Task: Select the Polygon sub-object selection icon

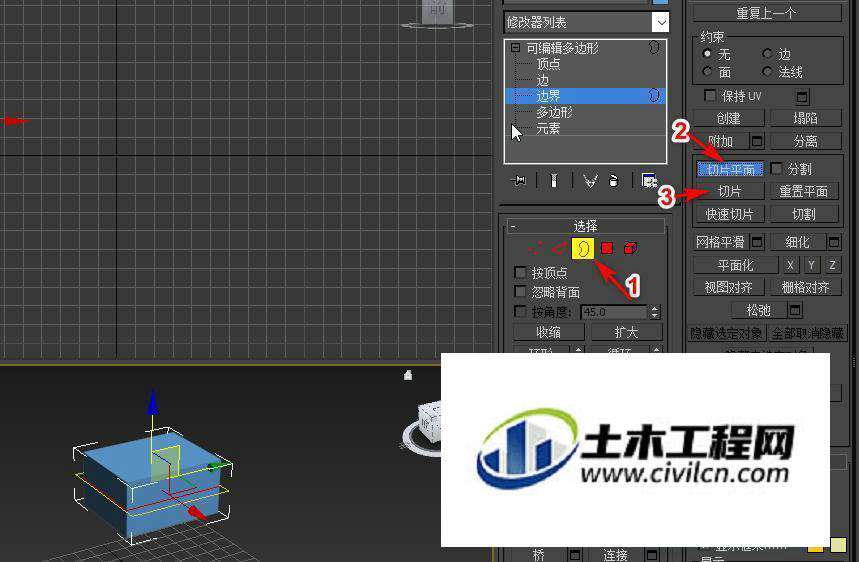Action: (606, 249)
